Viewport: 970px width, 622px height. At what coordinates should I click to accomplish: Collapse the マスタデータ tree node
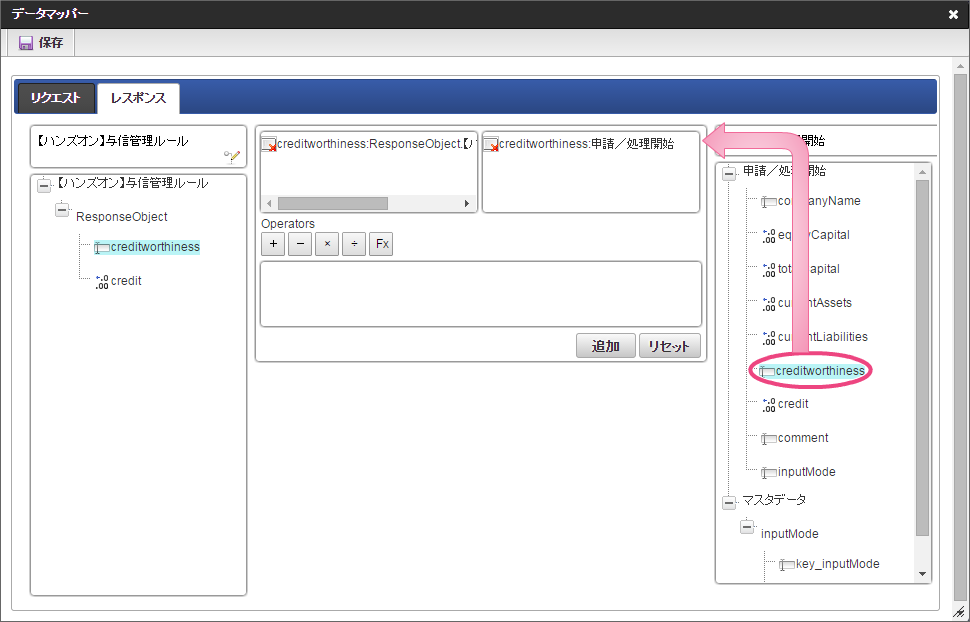point(728,500)
